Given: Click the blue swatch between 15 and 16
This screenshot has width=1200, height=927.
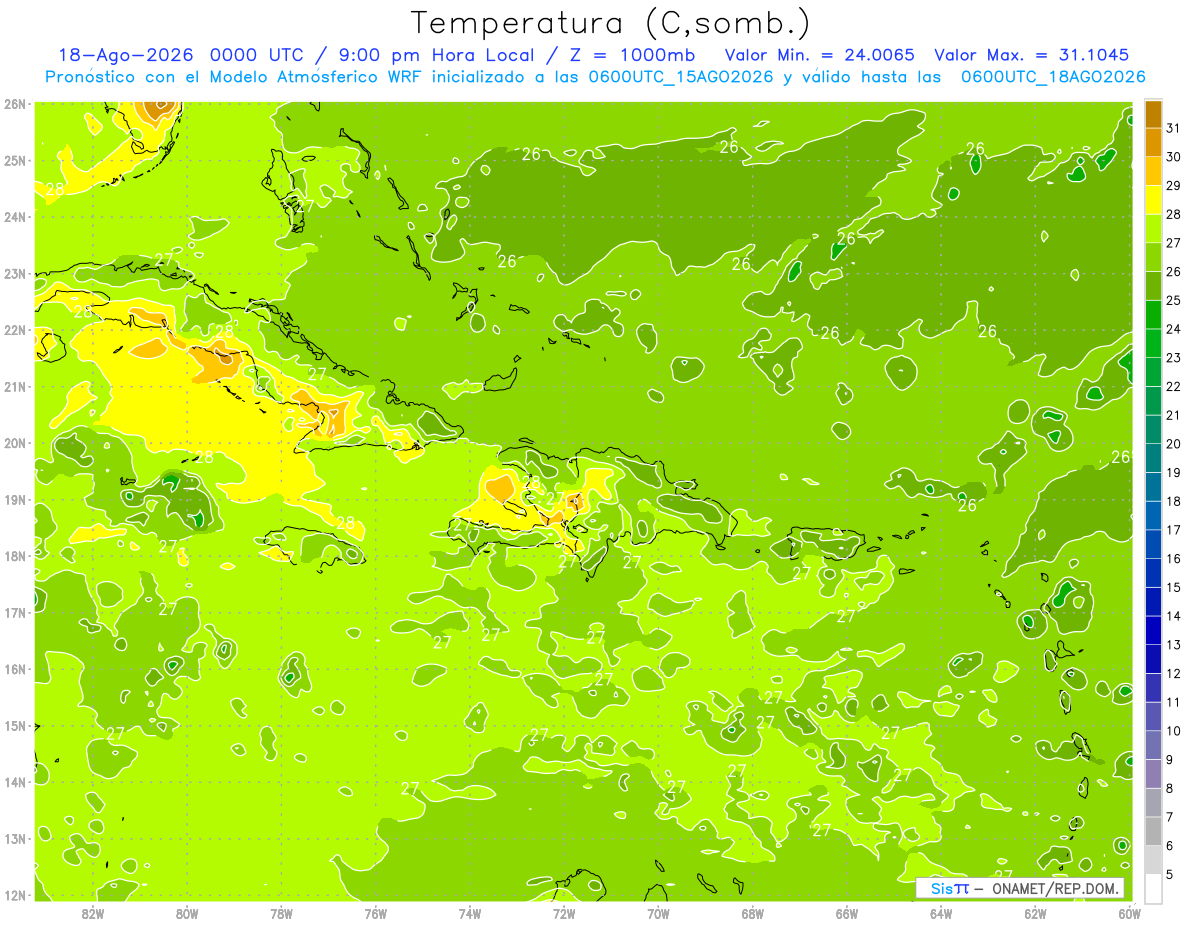Looking at the screenshot, I should [x=1153, y=572].
